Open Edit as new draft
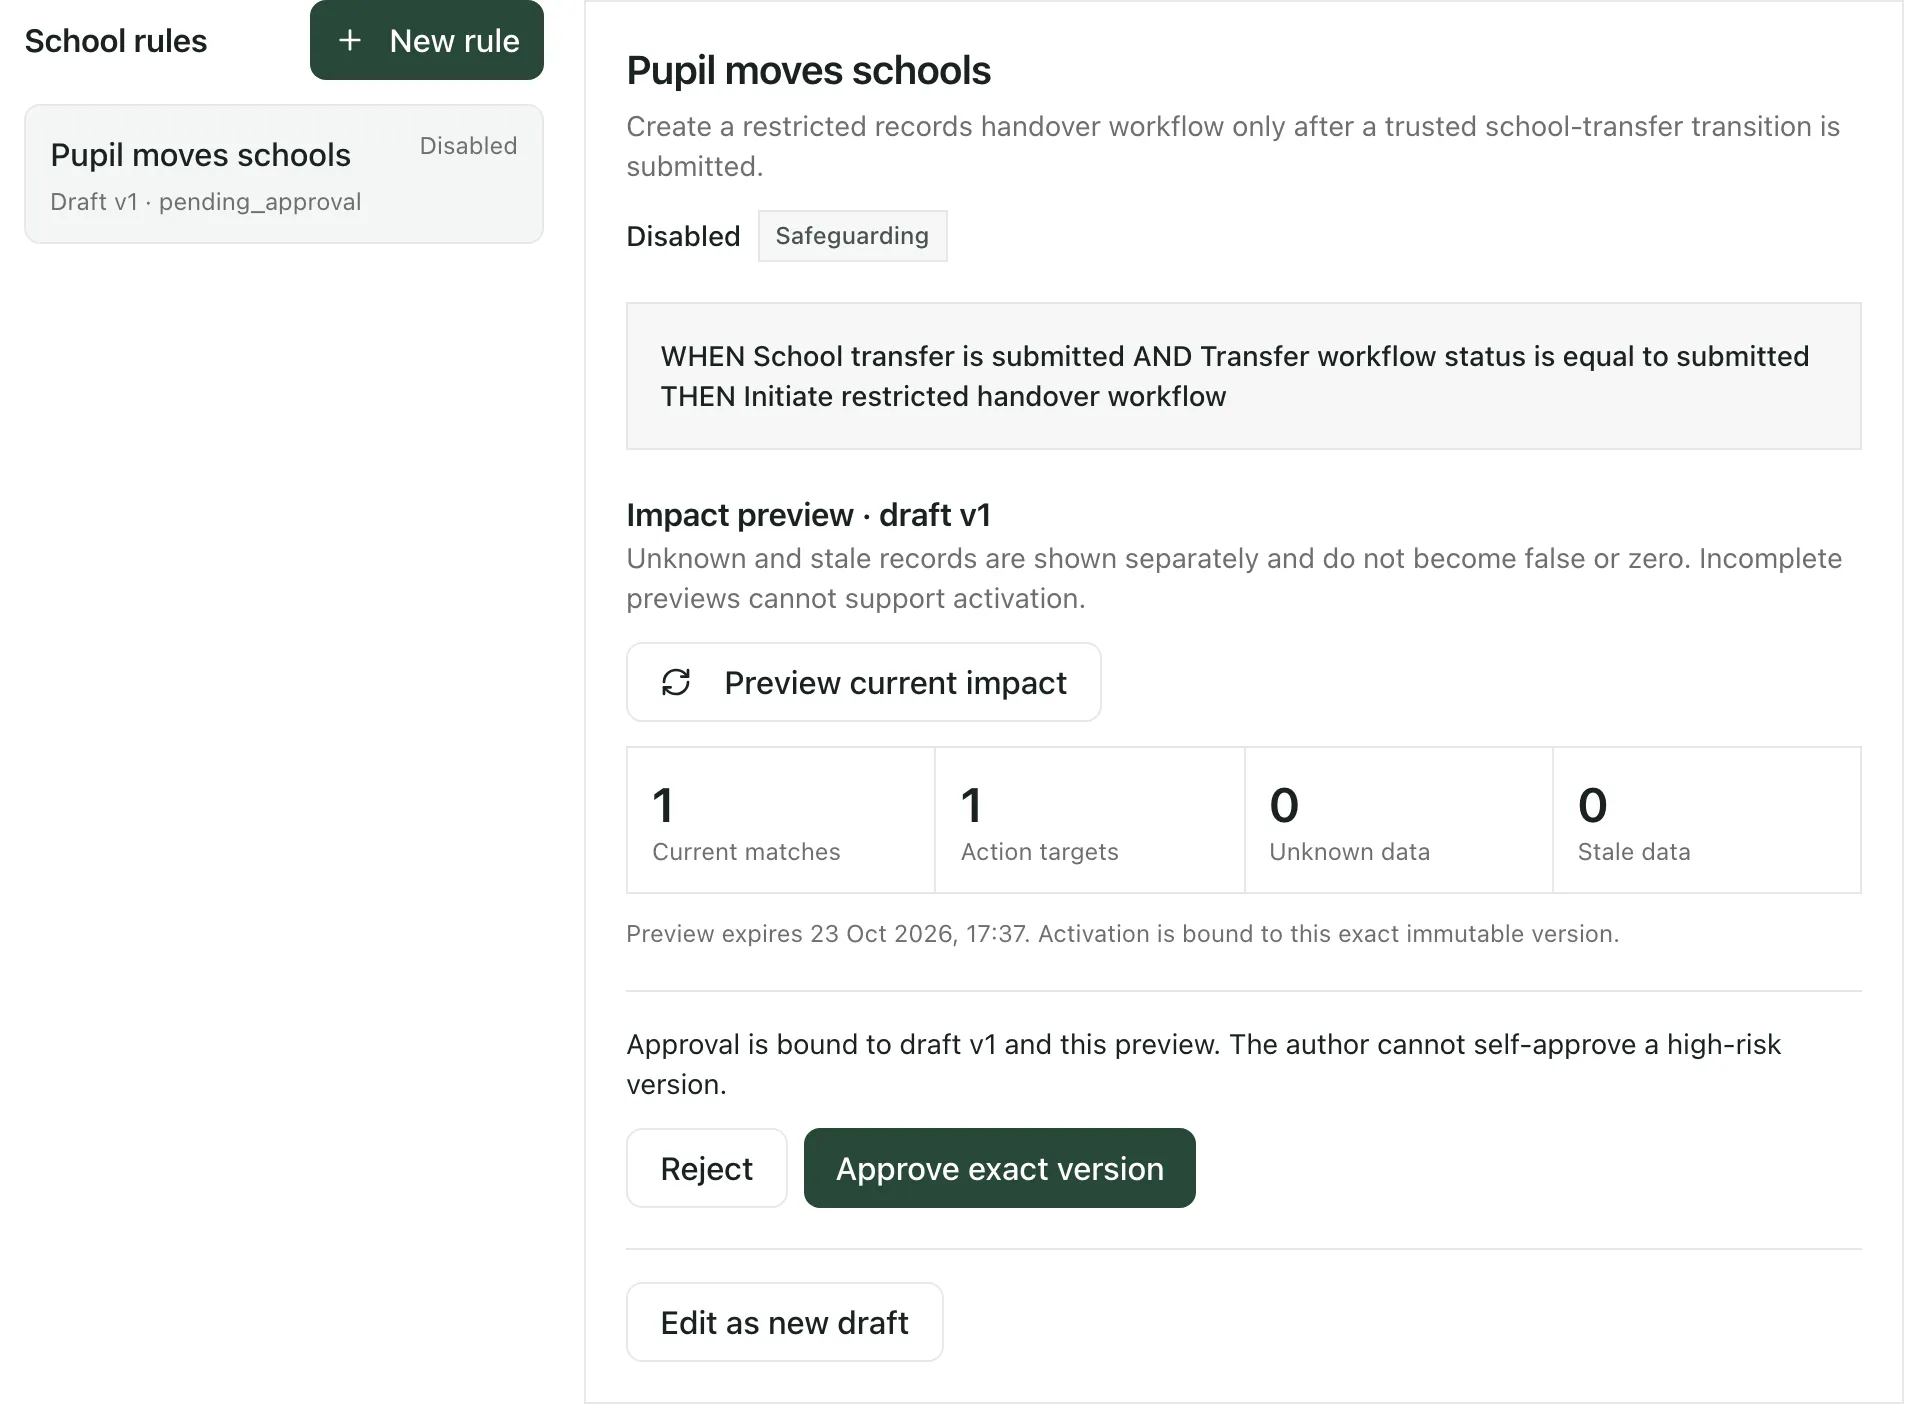Viewport: 1928px width, 1428px height. 785,1322
